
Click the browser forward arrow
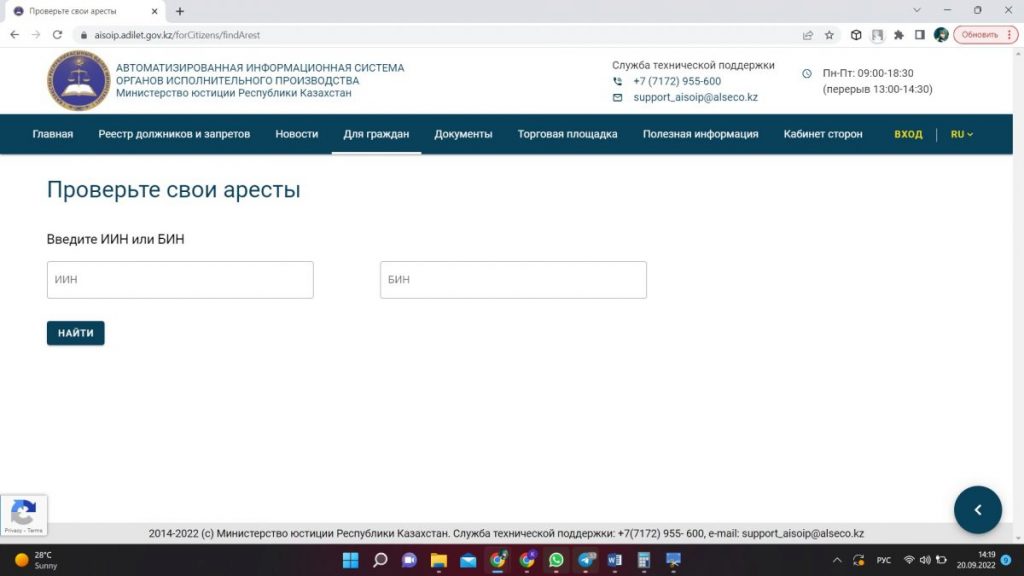36,35
